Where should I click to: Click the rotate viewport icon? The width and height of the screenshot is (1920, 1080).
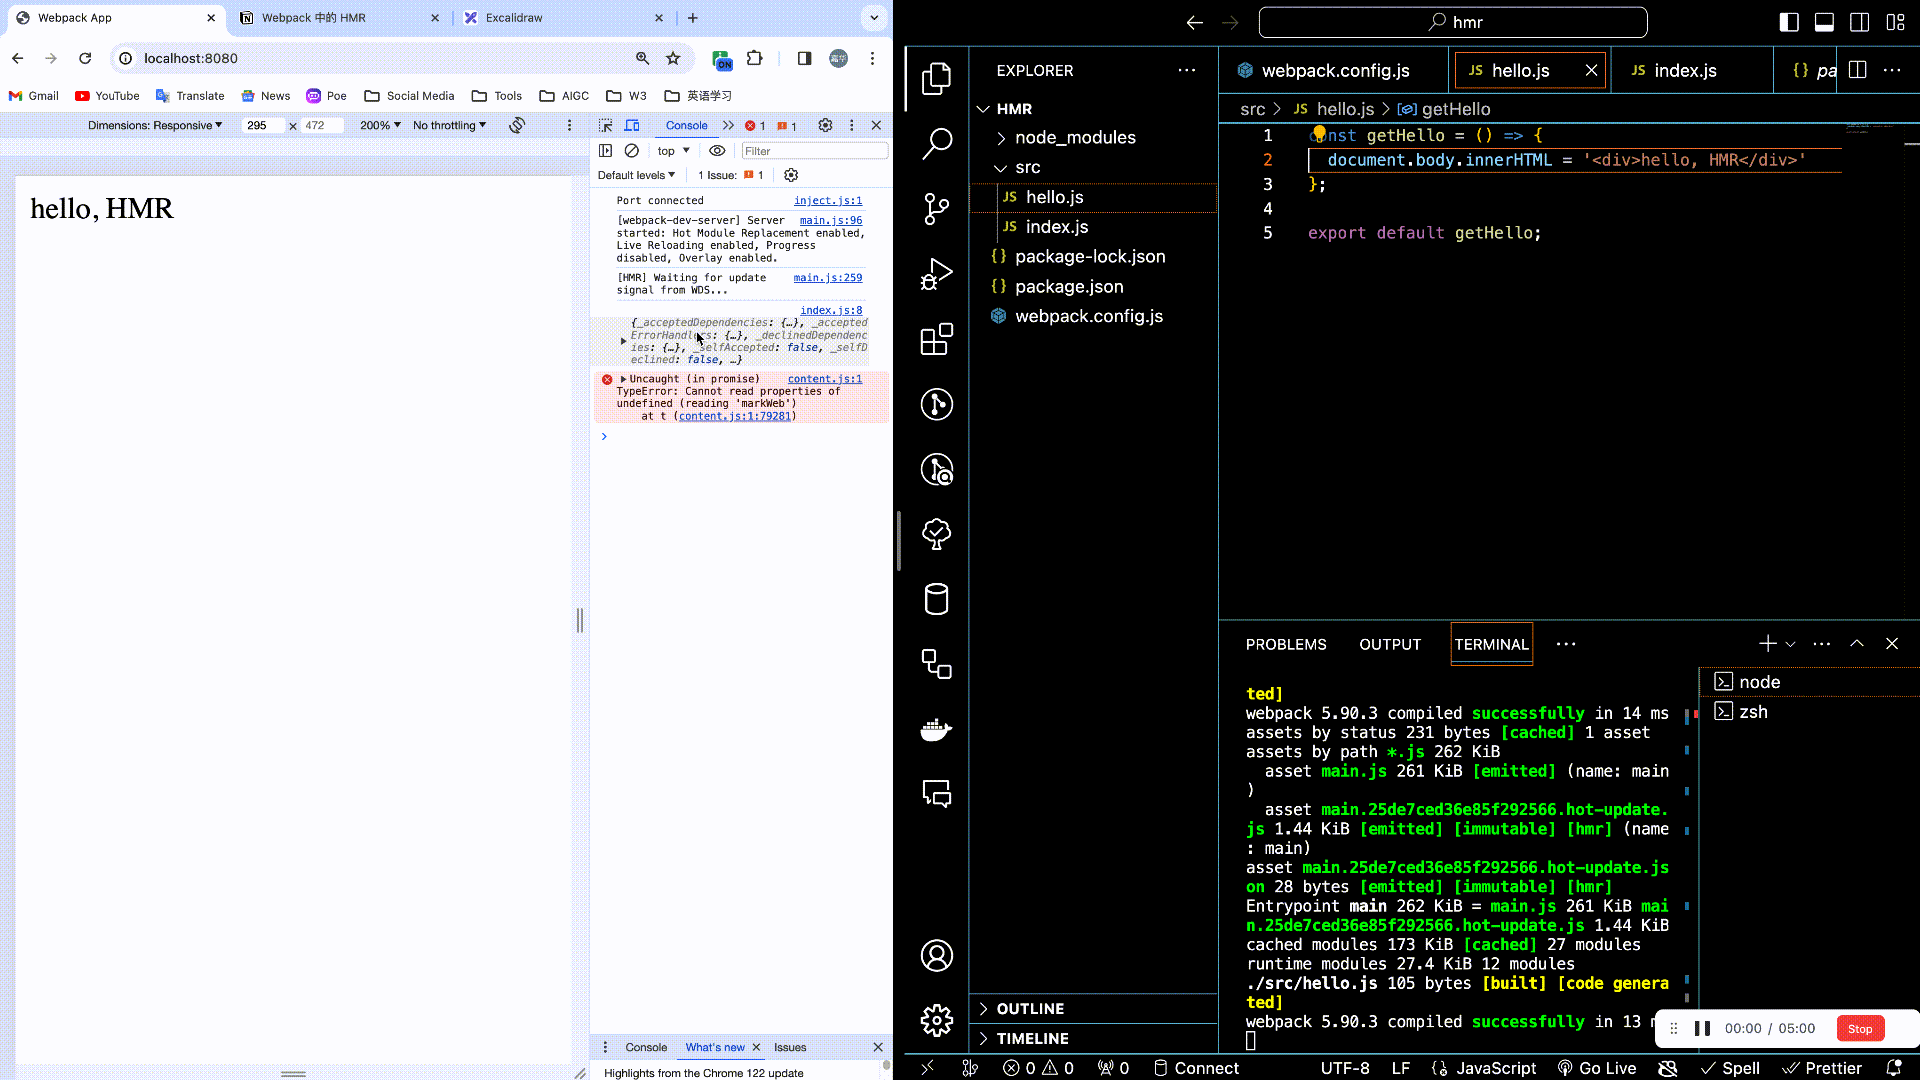517,125
